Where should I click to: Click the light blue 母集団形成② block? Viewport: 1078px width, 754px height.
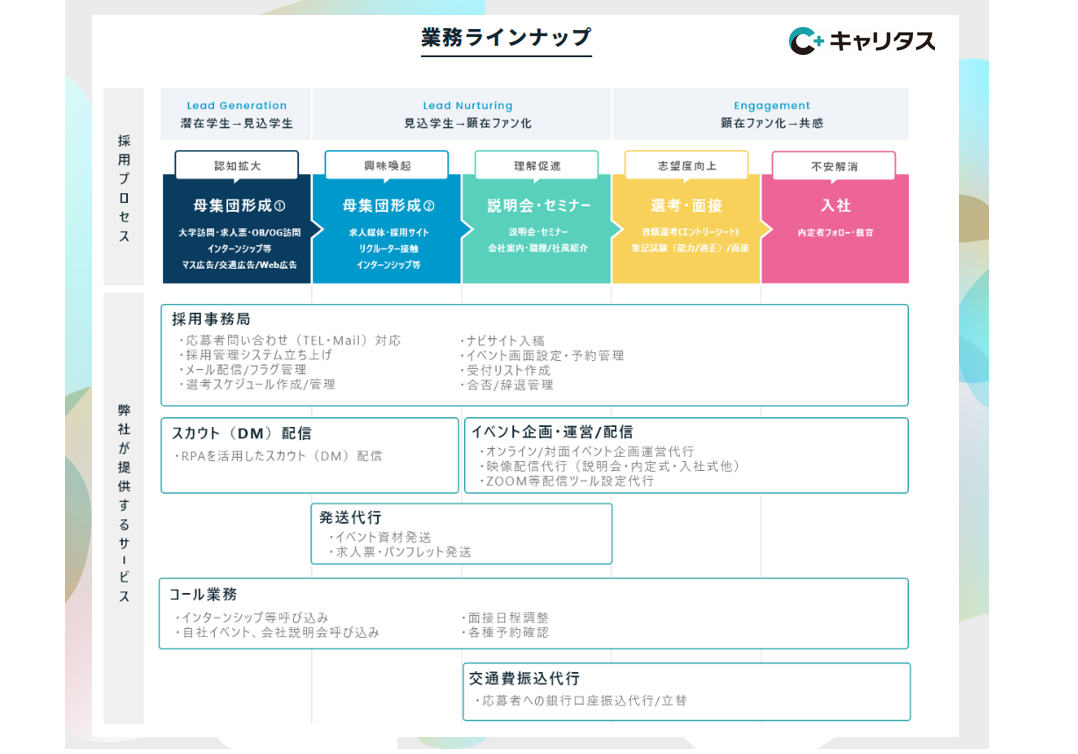tap(387, 229)
